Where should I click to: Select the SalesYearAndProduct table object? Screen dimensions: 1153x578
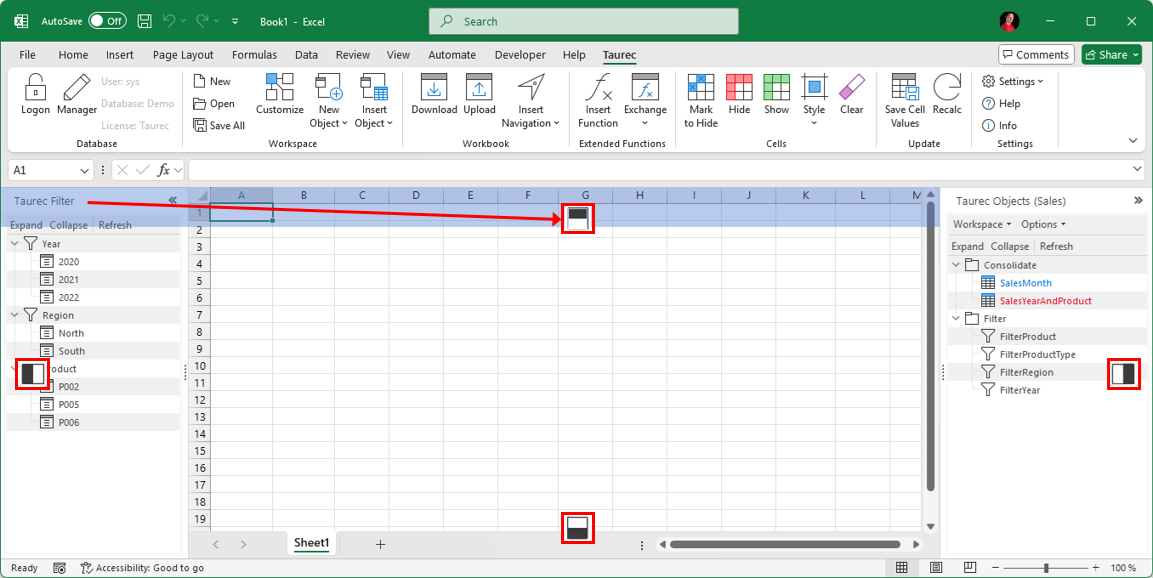(x=1045, y=301)
